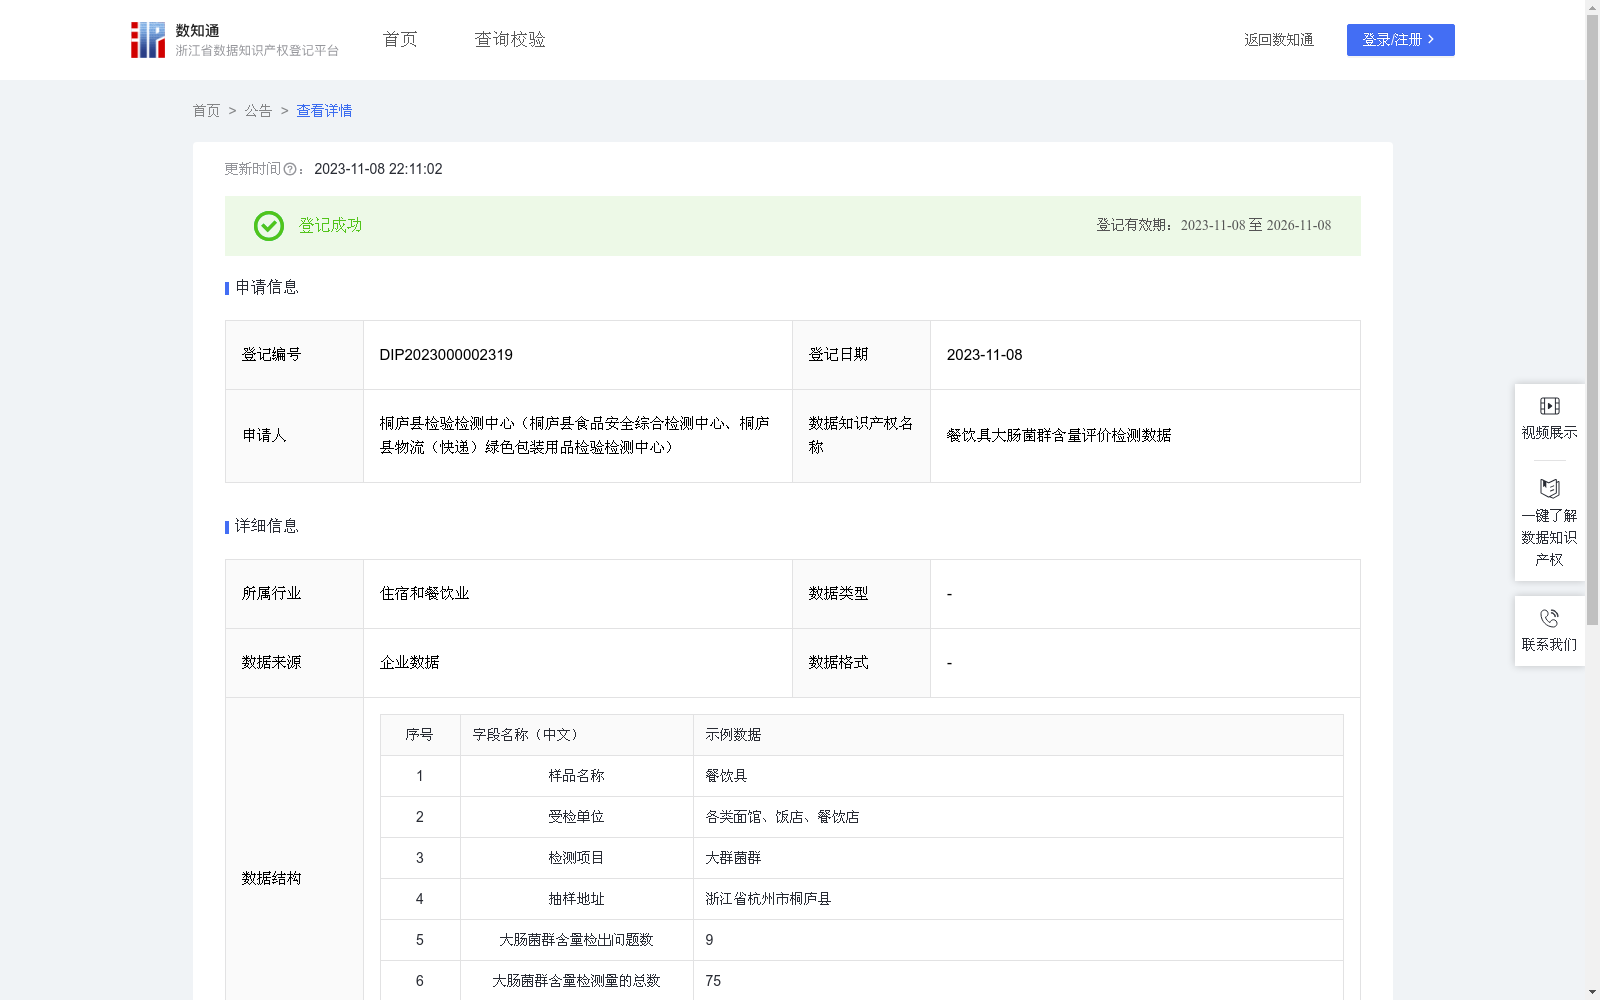Click 大肠菌群含量检测量的总数 field name

click(576, 981)
